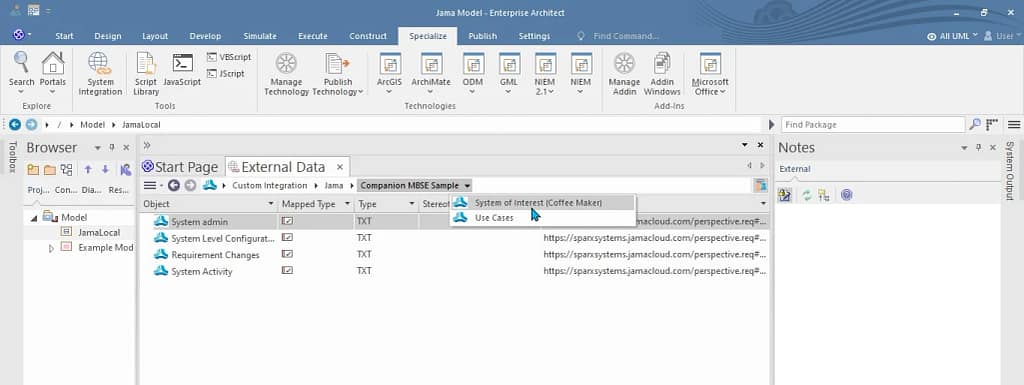Open Manage Addin

[x=624, y=74]
